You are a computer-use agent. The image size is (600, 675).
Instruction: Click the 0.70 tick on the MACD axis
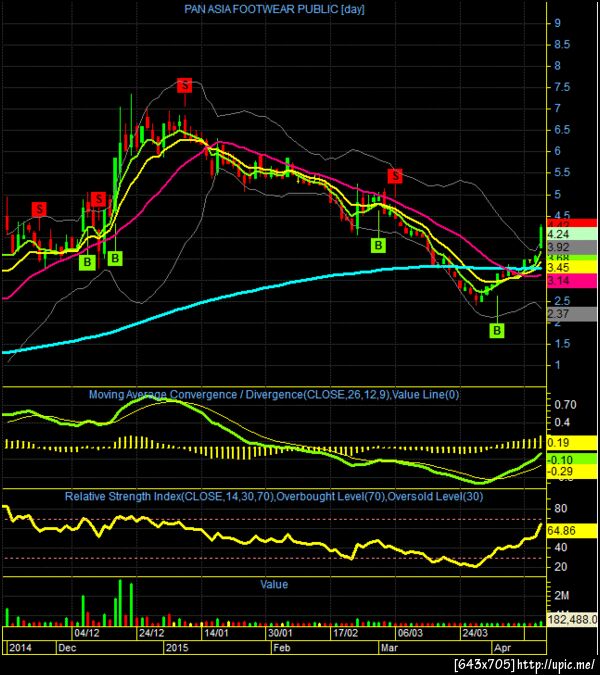tap(565, 405)
